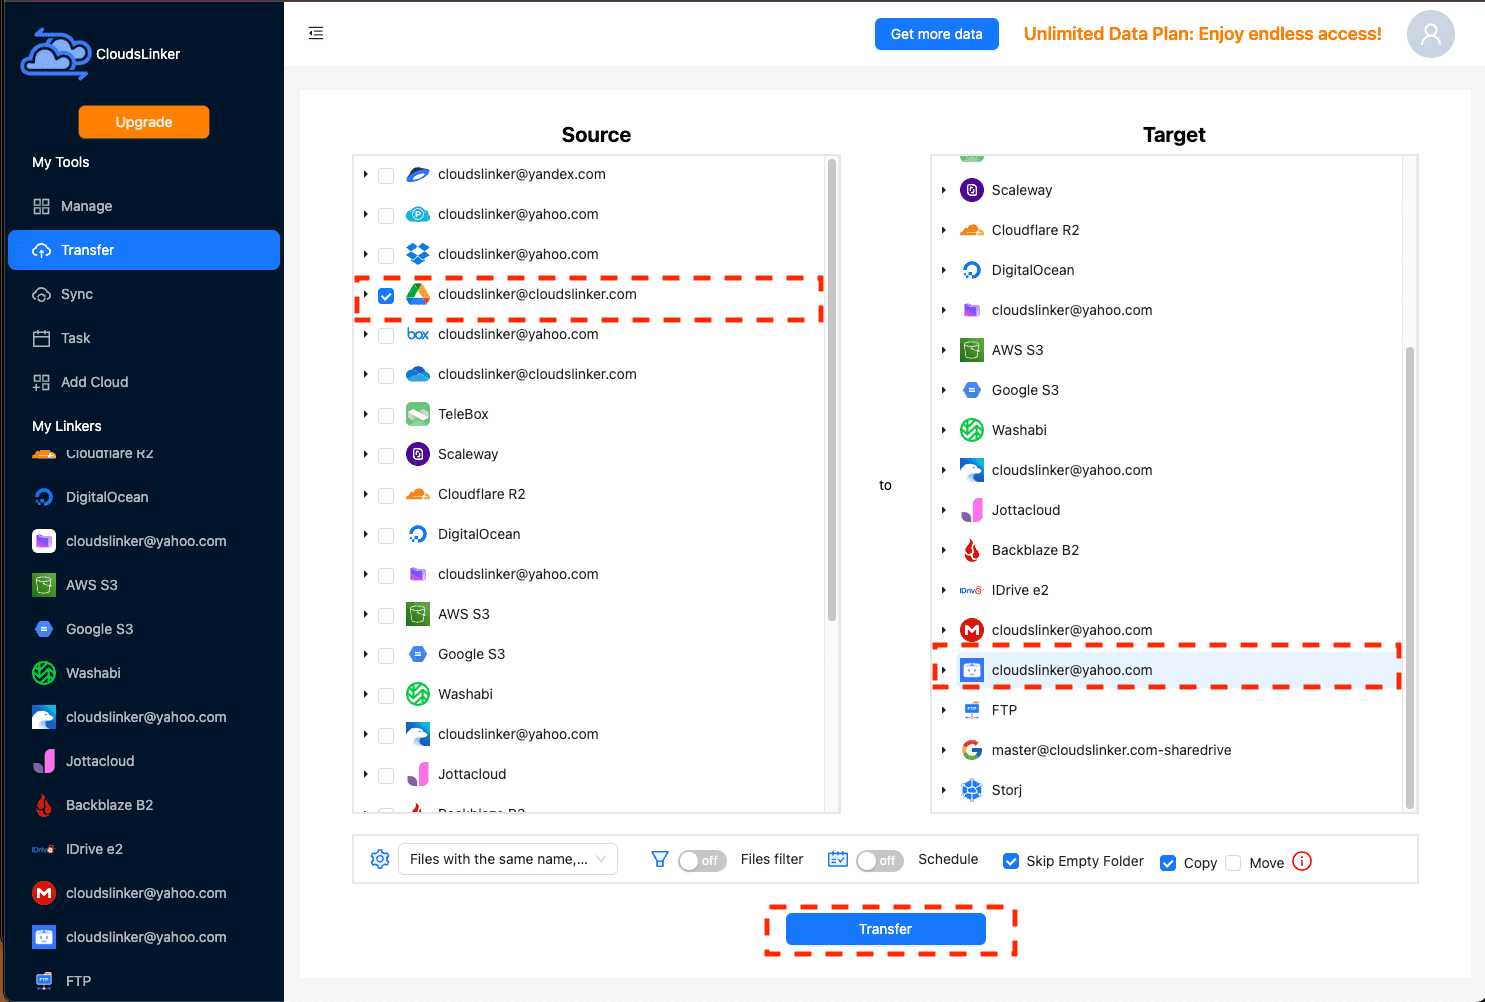This screenshot has height=1002, width=1485.
Task: Open Manage in sidebar
Action: click(x=144, y=206)
